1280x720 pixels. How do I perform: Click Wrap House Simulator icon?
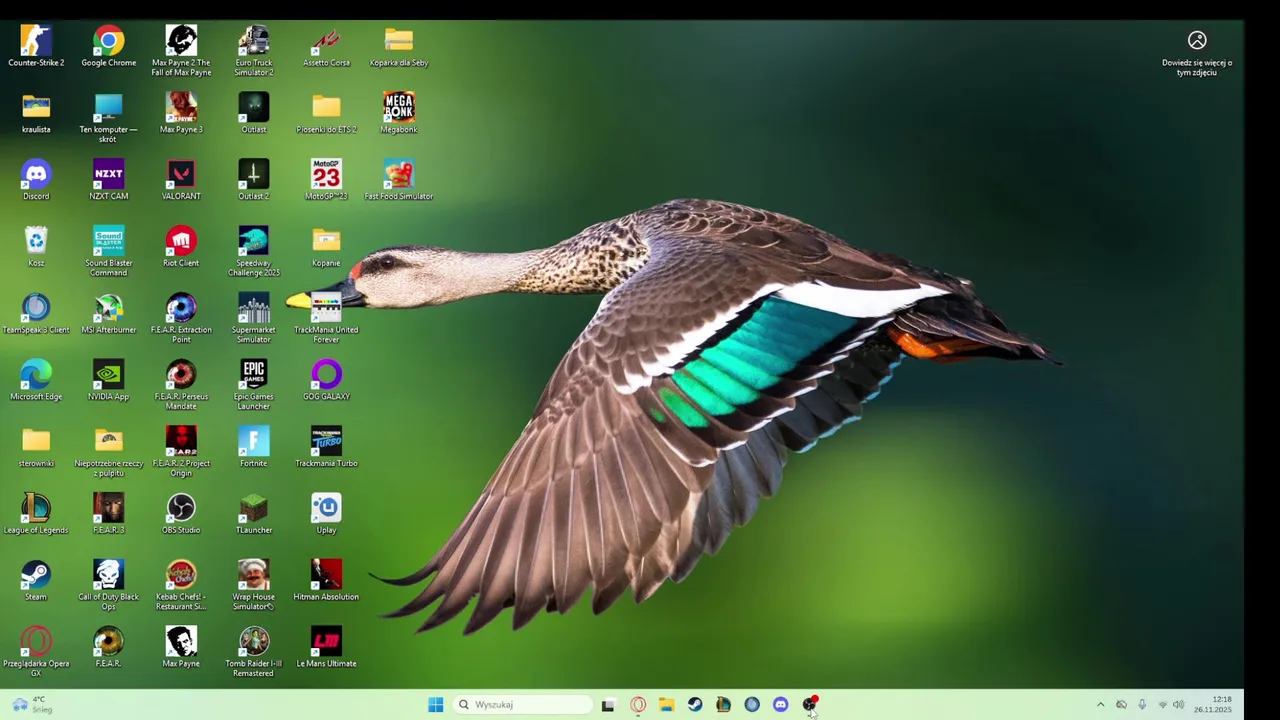254,586
